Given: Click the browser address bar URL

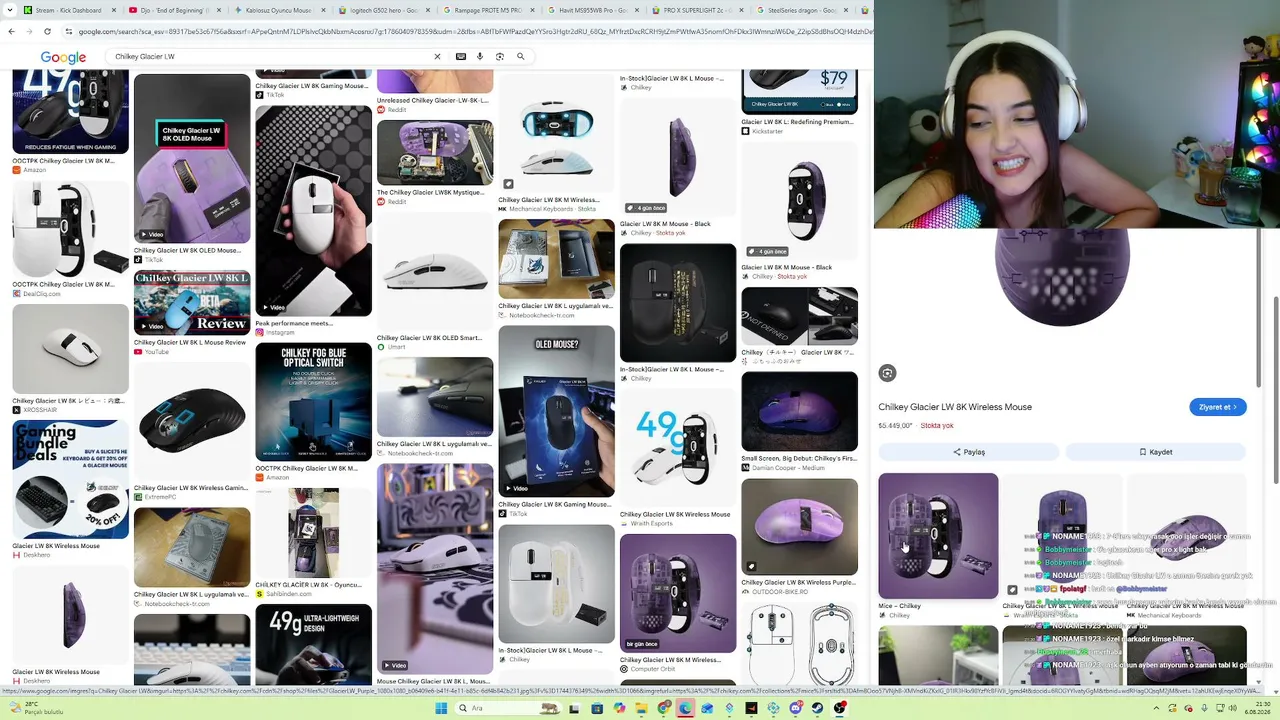Looking at the screenshot, I should tap(470, 31).
